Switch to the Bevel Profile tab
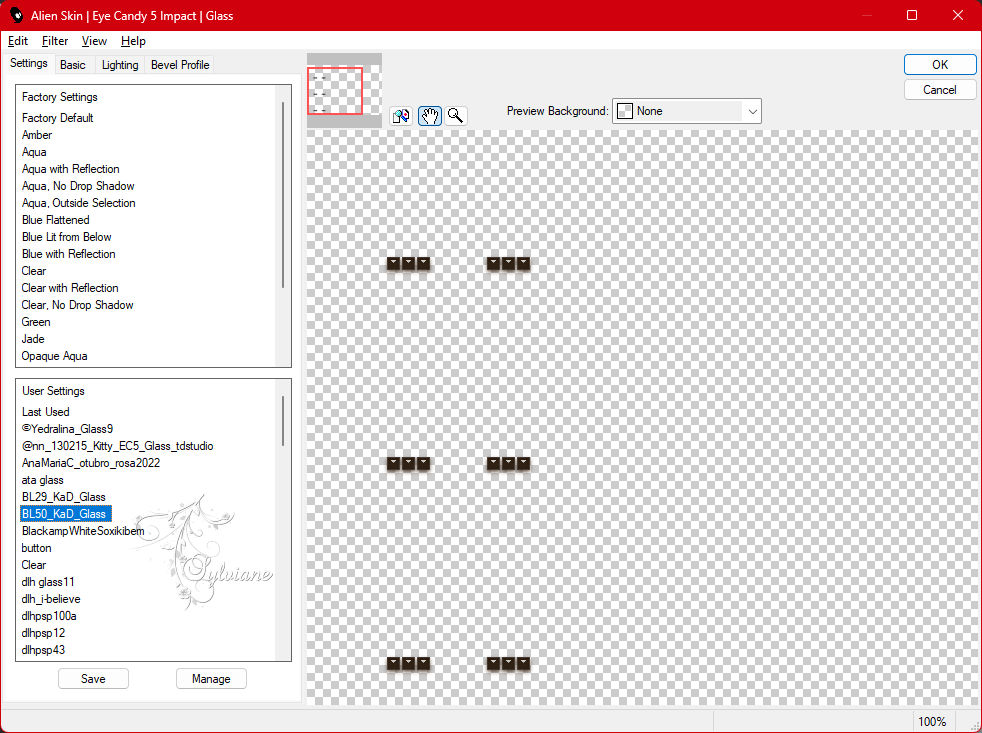The image size is (982, 733). tap(180, 65)
